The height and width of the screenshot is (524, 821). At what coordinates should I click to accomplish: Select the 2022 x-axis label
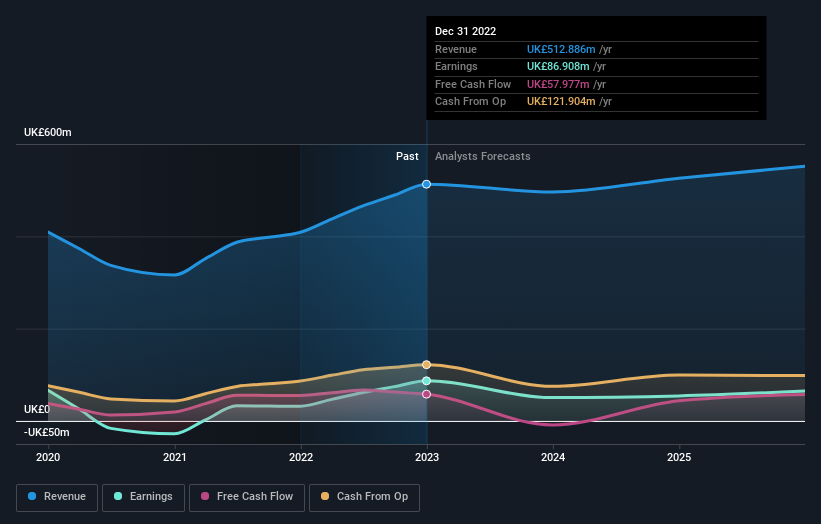click(x=301, y=457)
